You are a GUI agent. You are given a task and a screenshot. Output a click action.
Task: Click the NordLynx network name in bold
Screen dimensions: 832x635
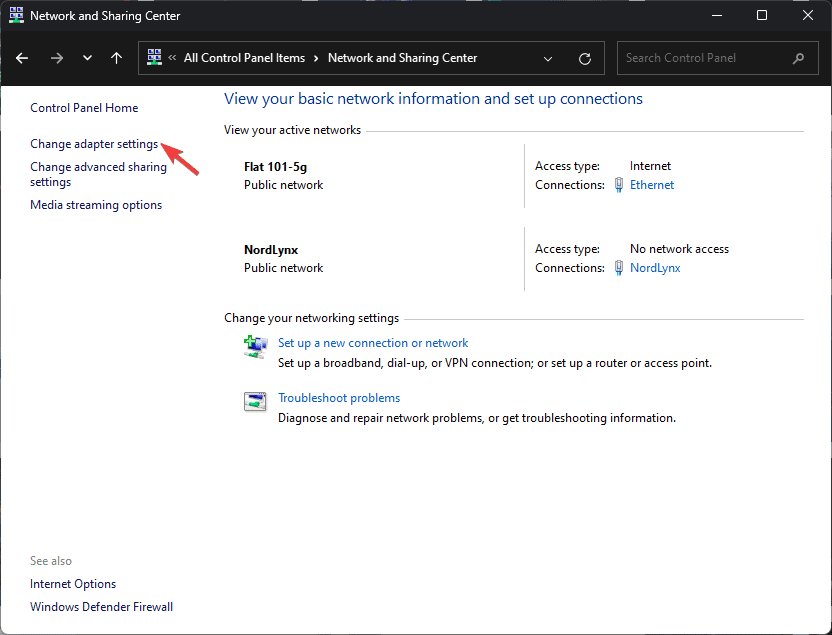(271, 249)
